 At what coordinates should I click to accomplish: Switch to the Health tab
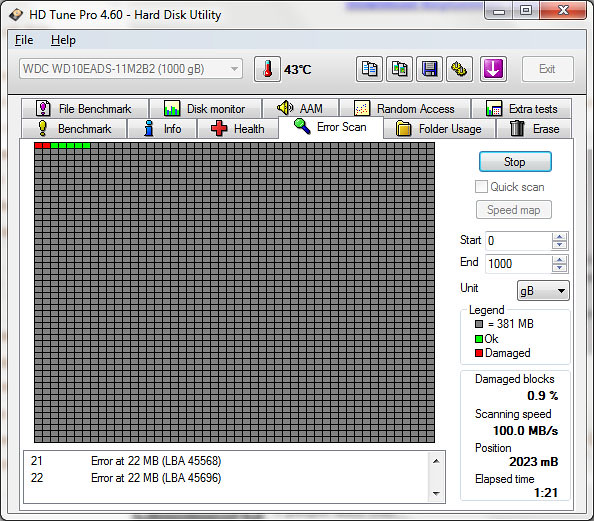[238, 129]
